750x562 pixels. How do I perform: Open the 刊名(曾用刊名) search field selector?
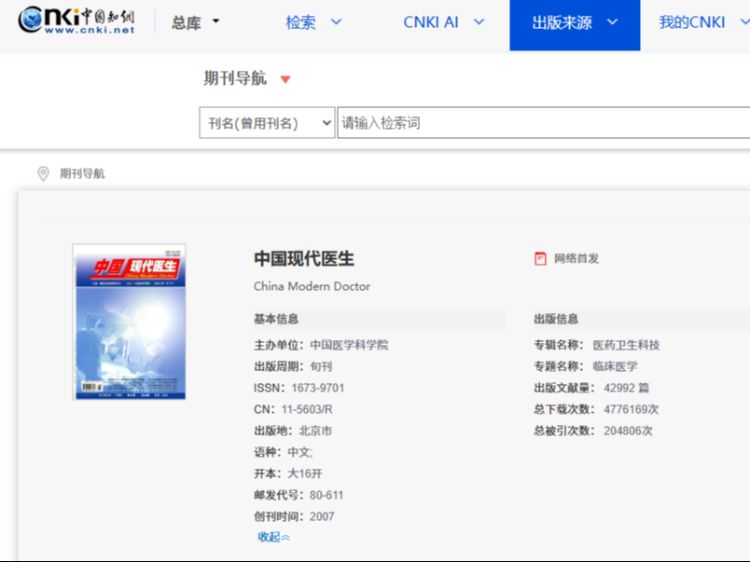[267, 123]
